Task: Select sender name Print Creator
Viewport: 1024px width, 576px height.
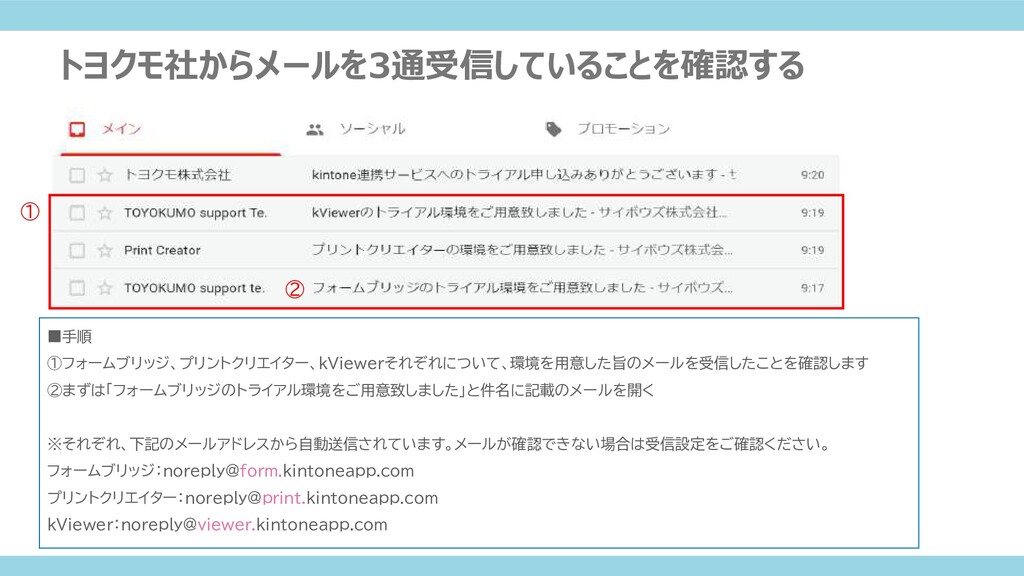Action: click(162, 250)
